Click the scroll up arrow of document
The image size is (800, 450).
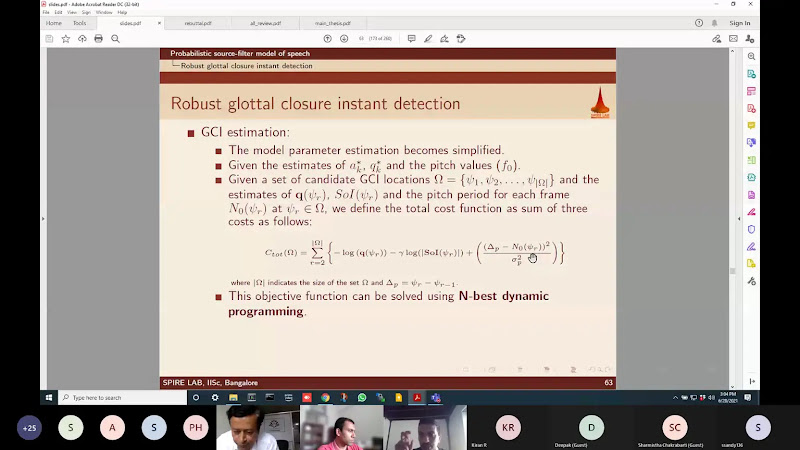[x=732, y=52]
